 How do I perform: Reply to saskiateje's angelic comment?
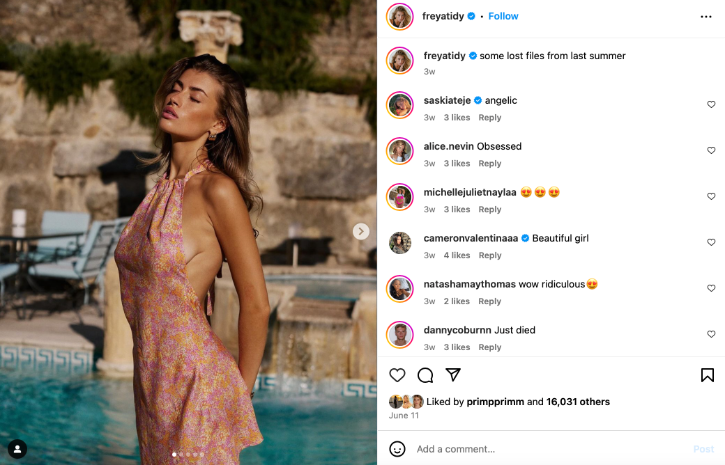490,117
